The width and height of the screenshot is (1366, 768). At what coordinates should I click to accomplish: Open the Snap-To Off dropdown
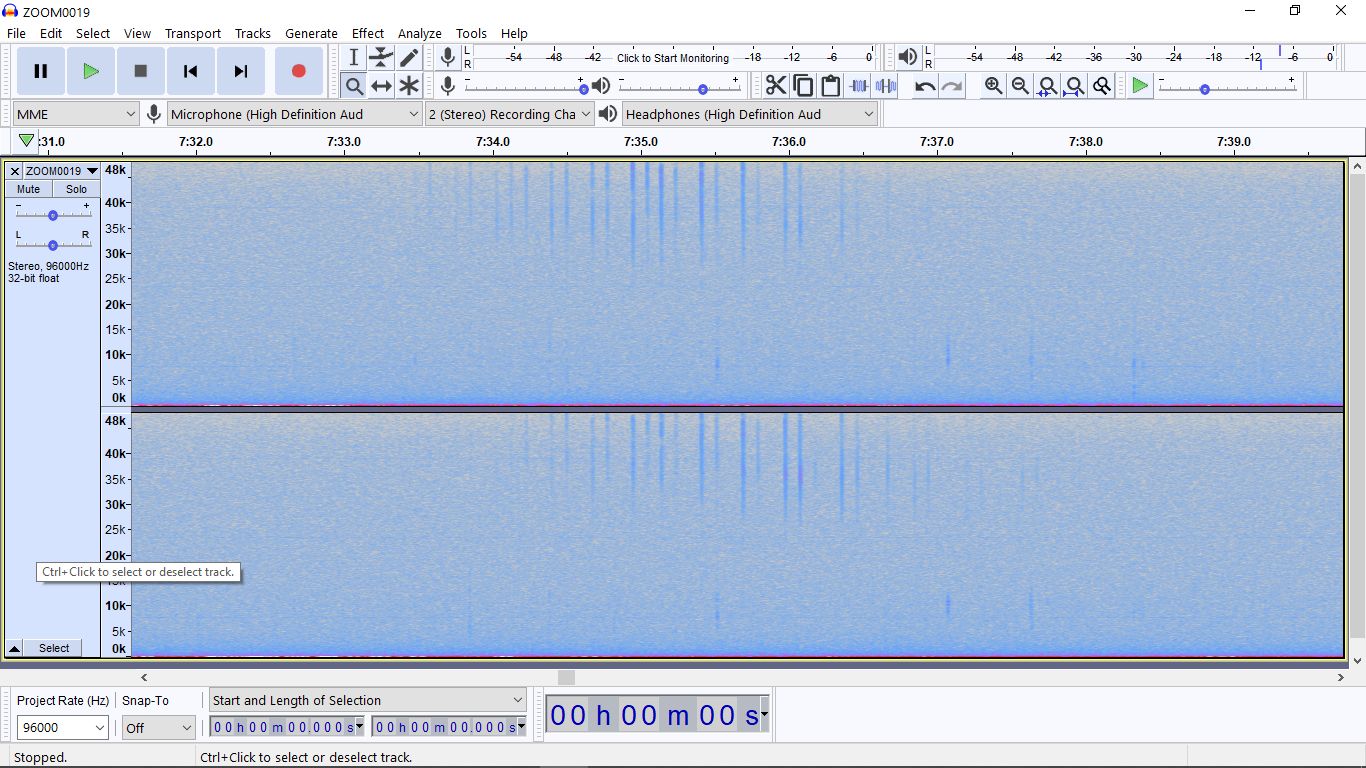158,728
